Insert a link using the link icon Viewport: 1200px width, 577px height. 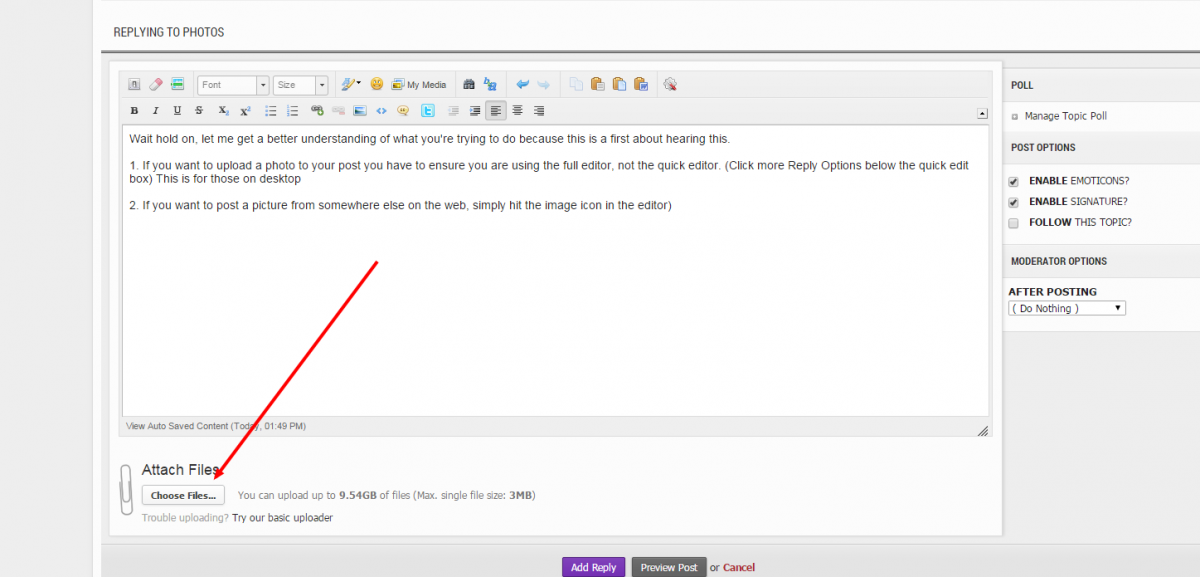coord(317,111)
